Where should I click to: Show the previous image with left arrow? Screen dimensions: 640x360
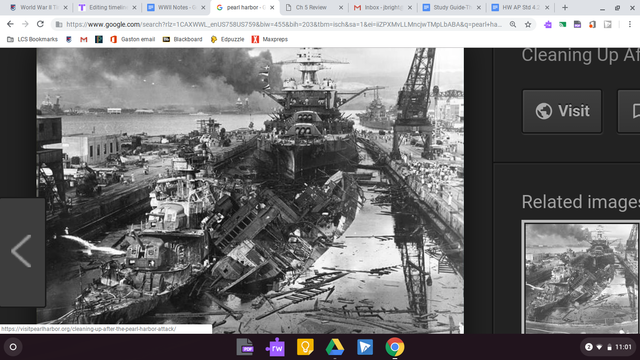tap(22, 251)
